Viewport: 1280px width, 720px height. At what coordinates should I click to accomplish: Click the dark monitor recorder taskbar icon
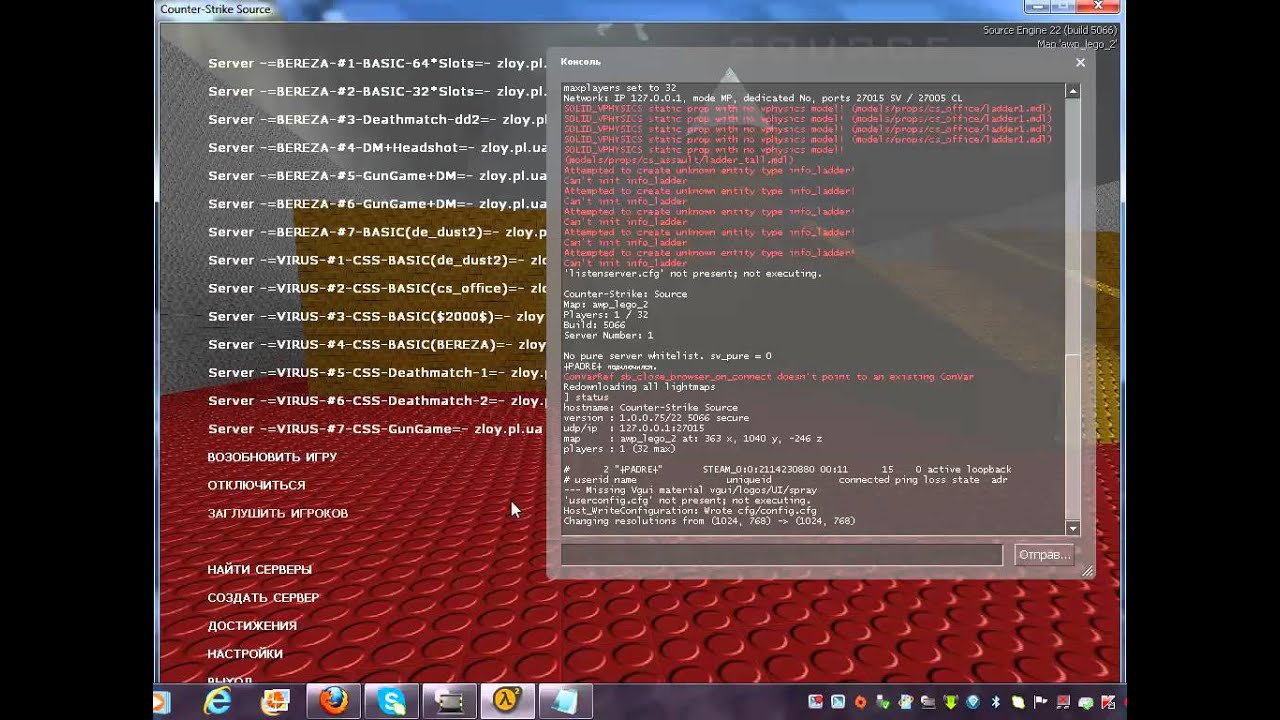449,702
